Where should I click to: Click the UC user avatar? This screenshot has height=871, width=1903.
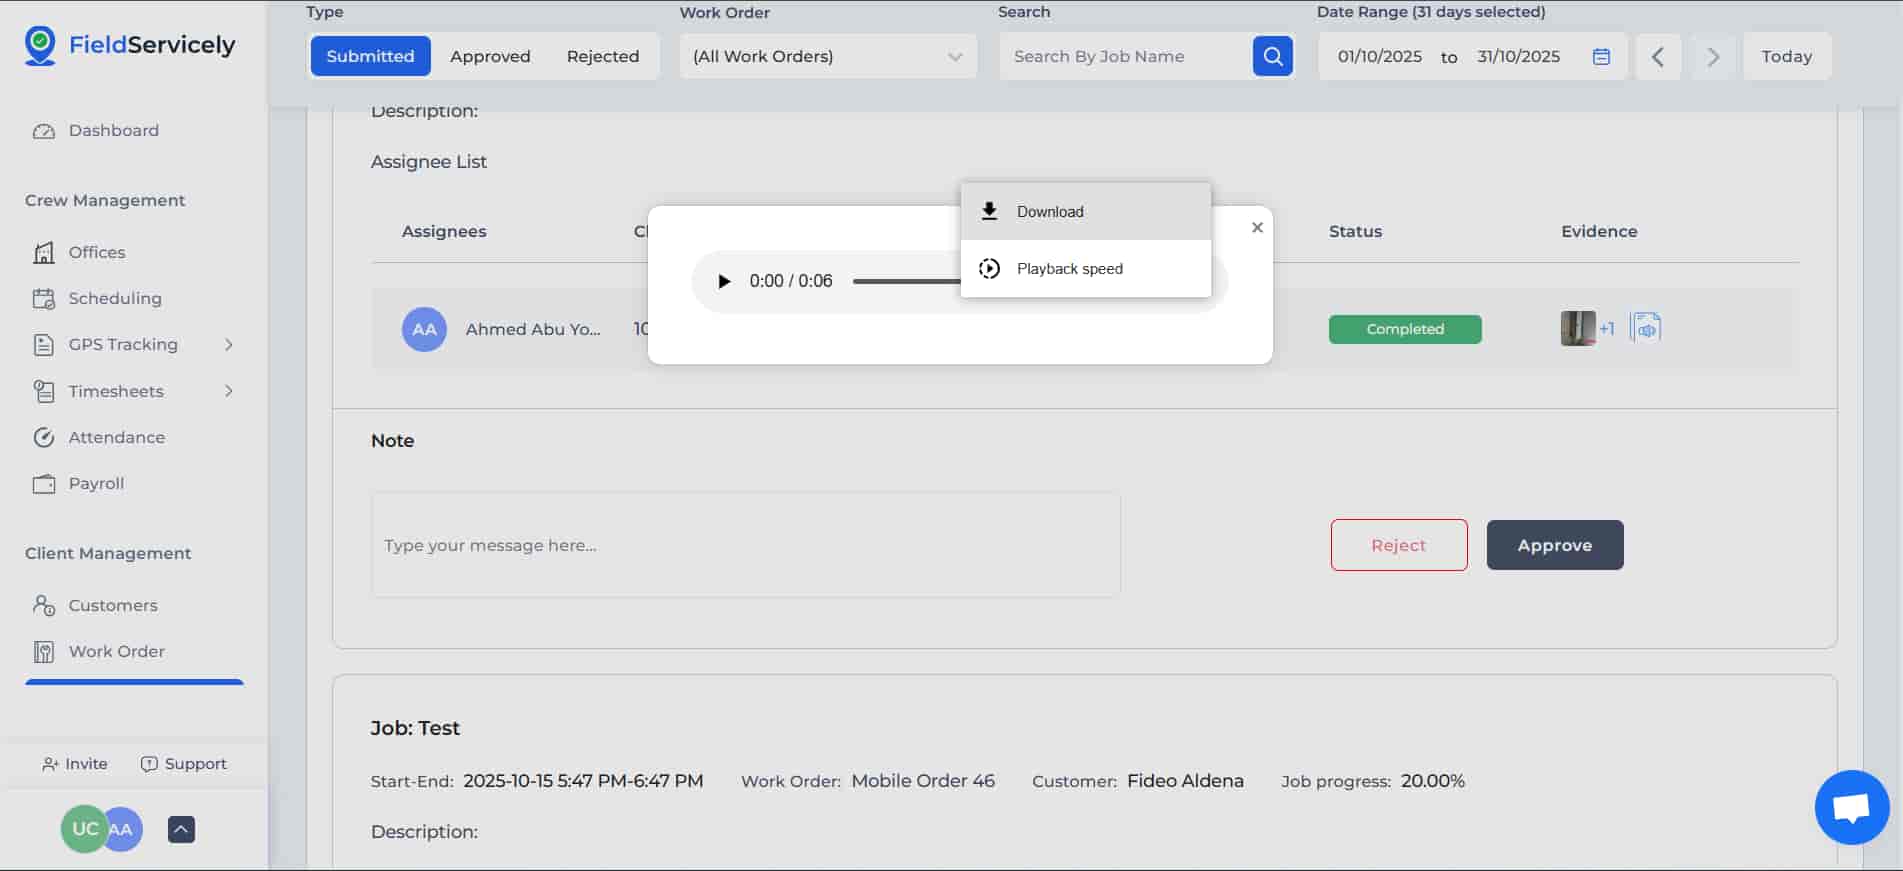point(84,829)
